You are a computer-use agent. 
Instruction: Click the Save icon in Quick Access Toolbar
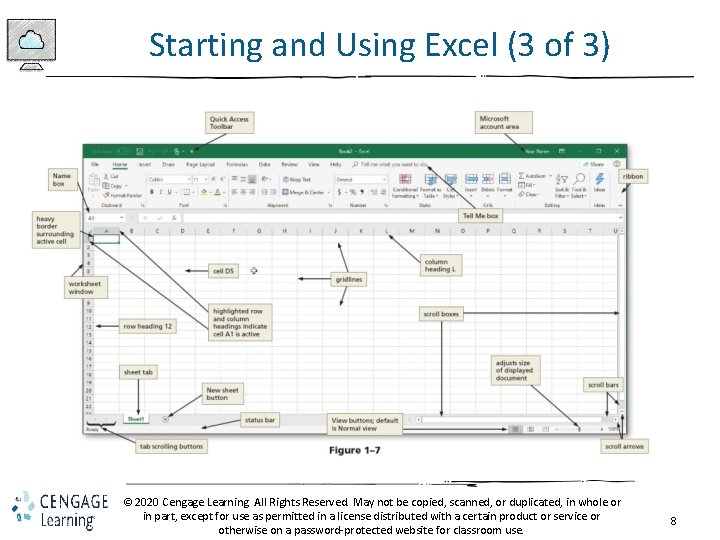tap(140, 151)
